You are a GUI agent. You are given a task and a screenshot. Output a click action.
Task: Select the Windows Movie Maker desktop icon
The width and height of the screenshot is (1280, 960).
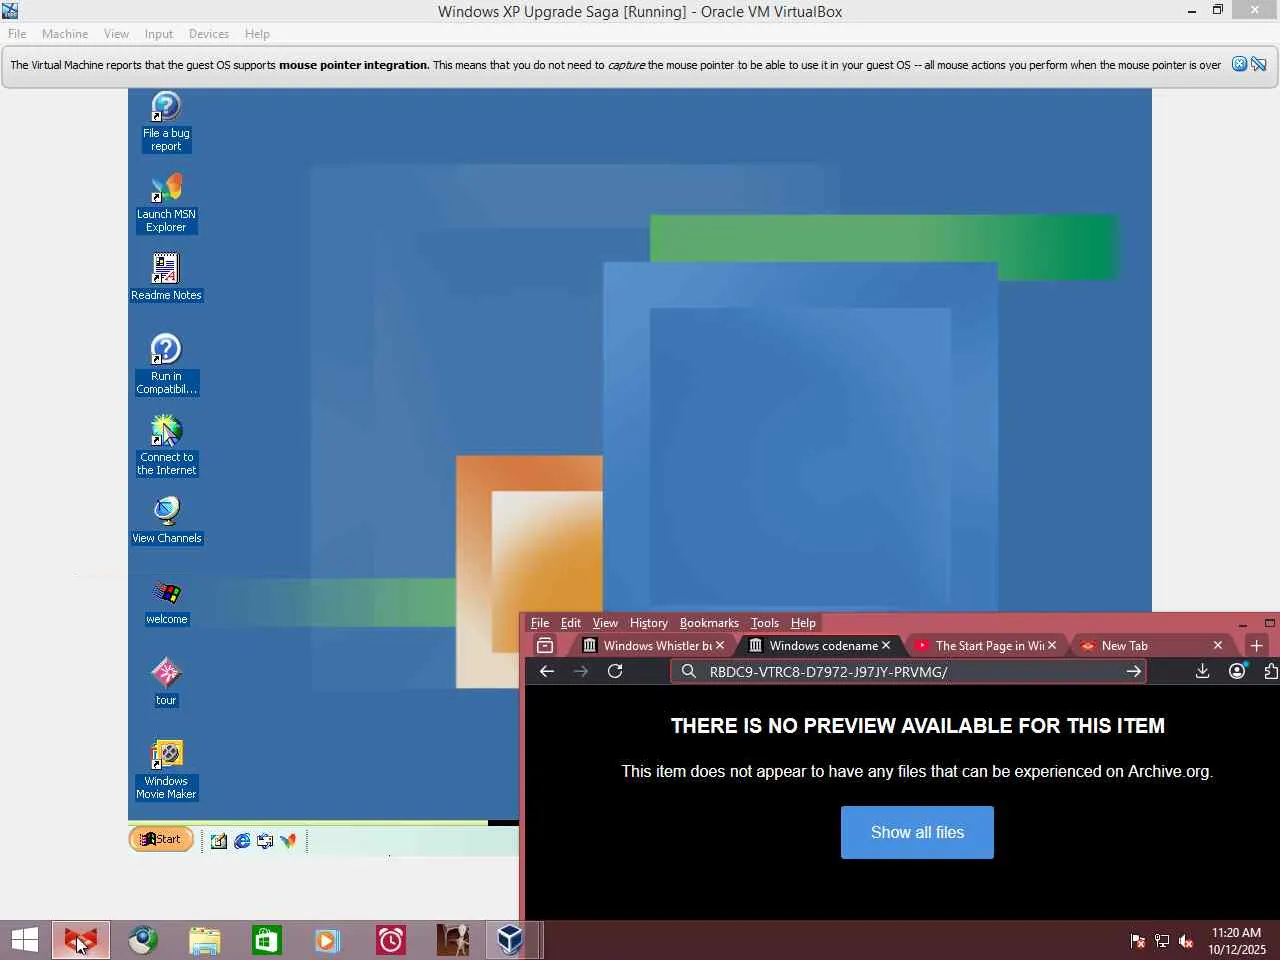(x=166, y=770)
